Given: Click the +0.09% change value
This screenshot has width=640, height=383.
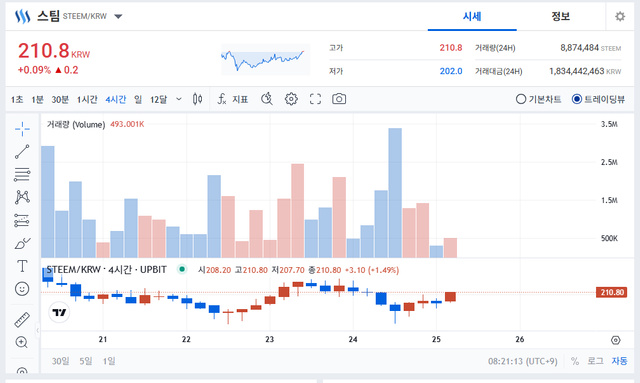Looking at the screenshot, I should tap(34, 70).
